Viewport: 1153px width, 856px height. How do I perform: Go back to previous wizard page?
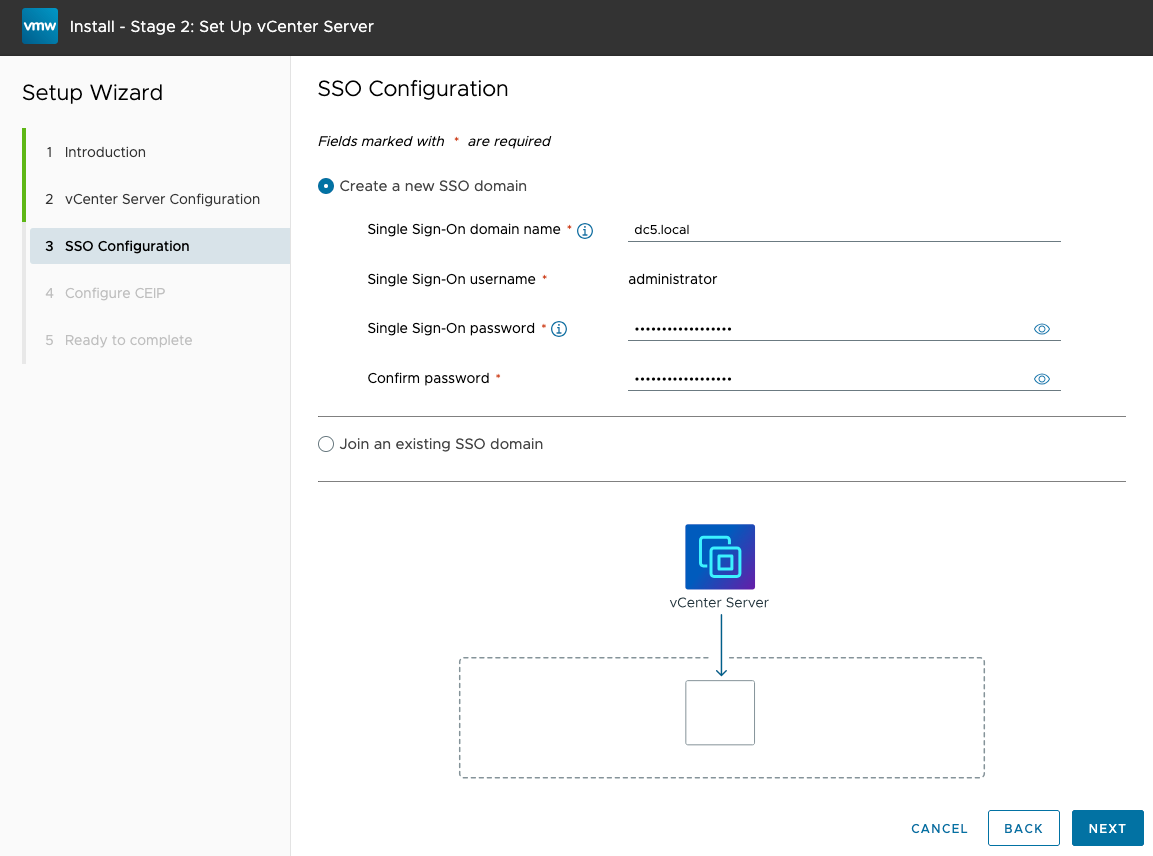click(x=1024, y=829)
